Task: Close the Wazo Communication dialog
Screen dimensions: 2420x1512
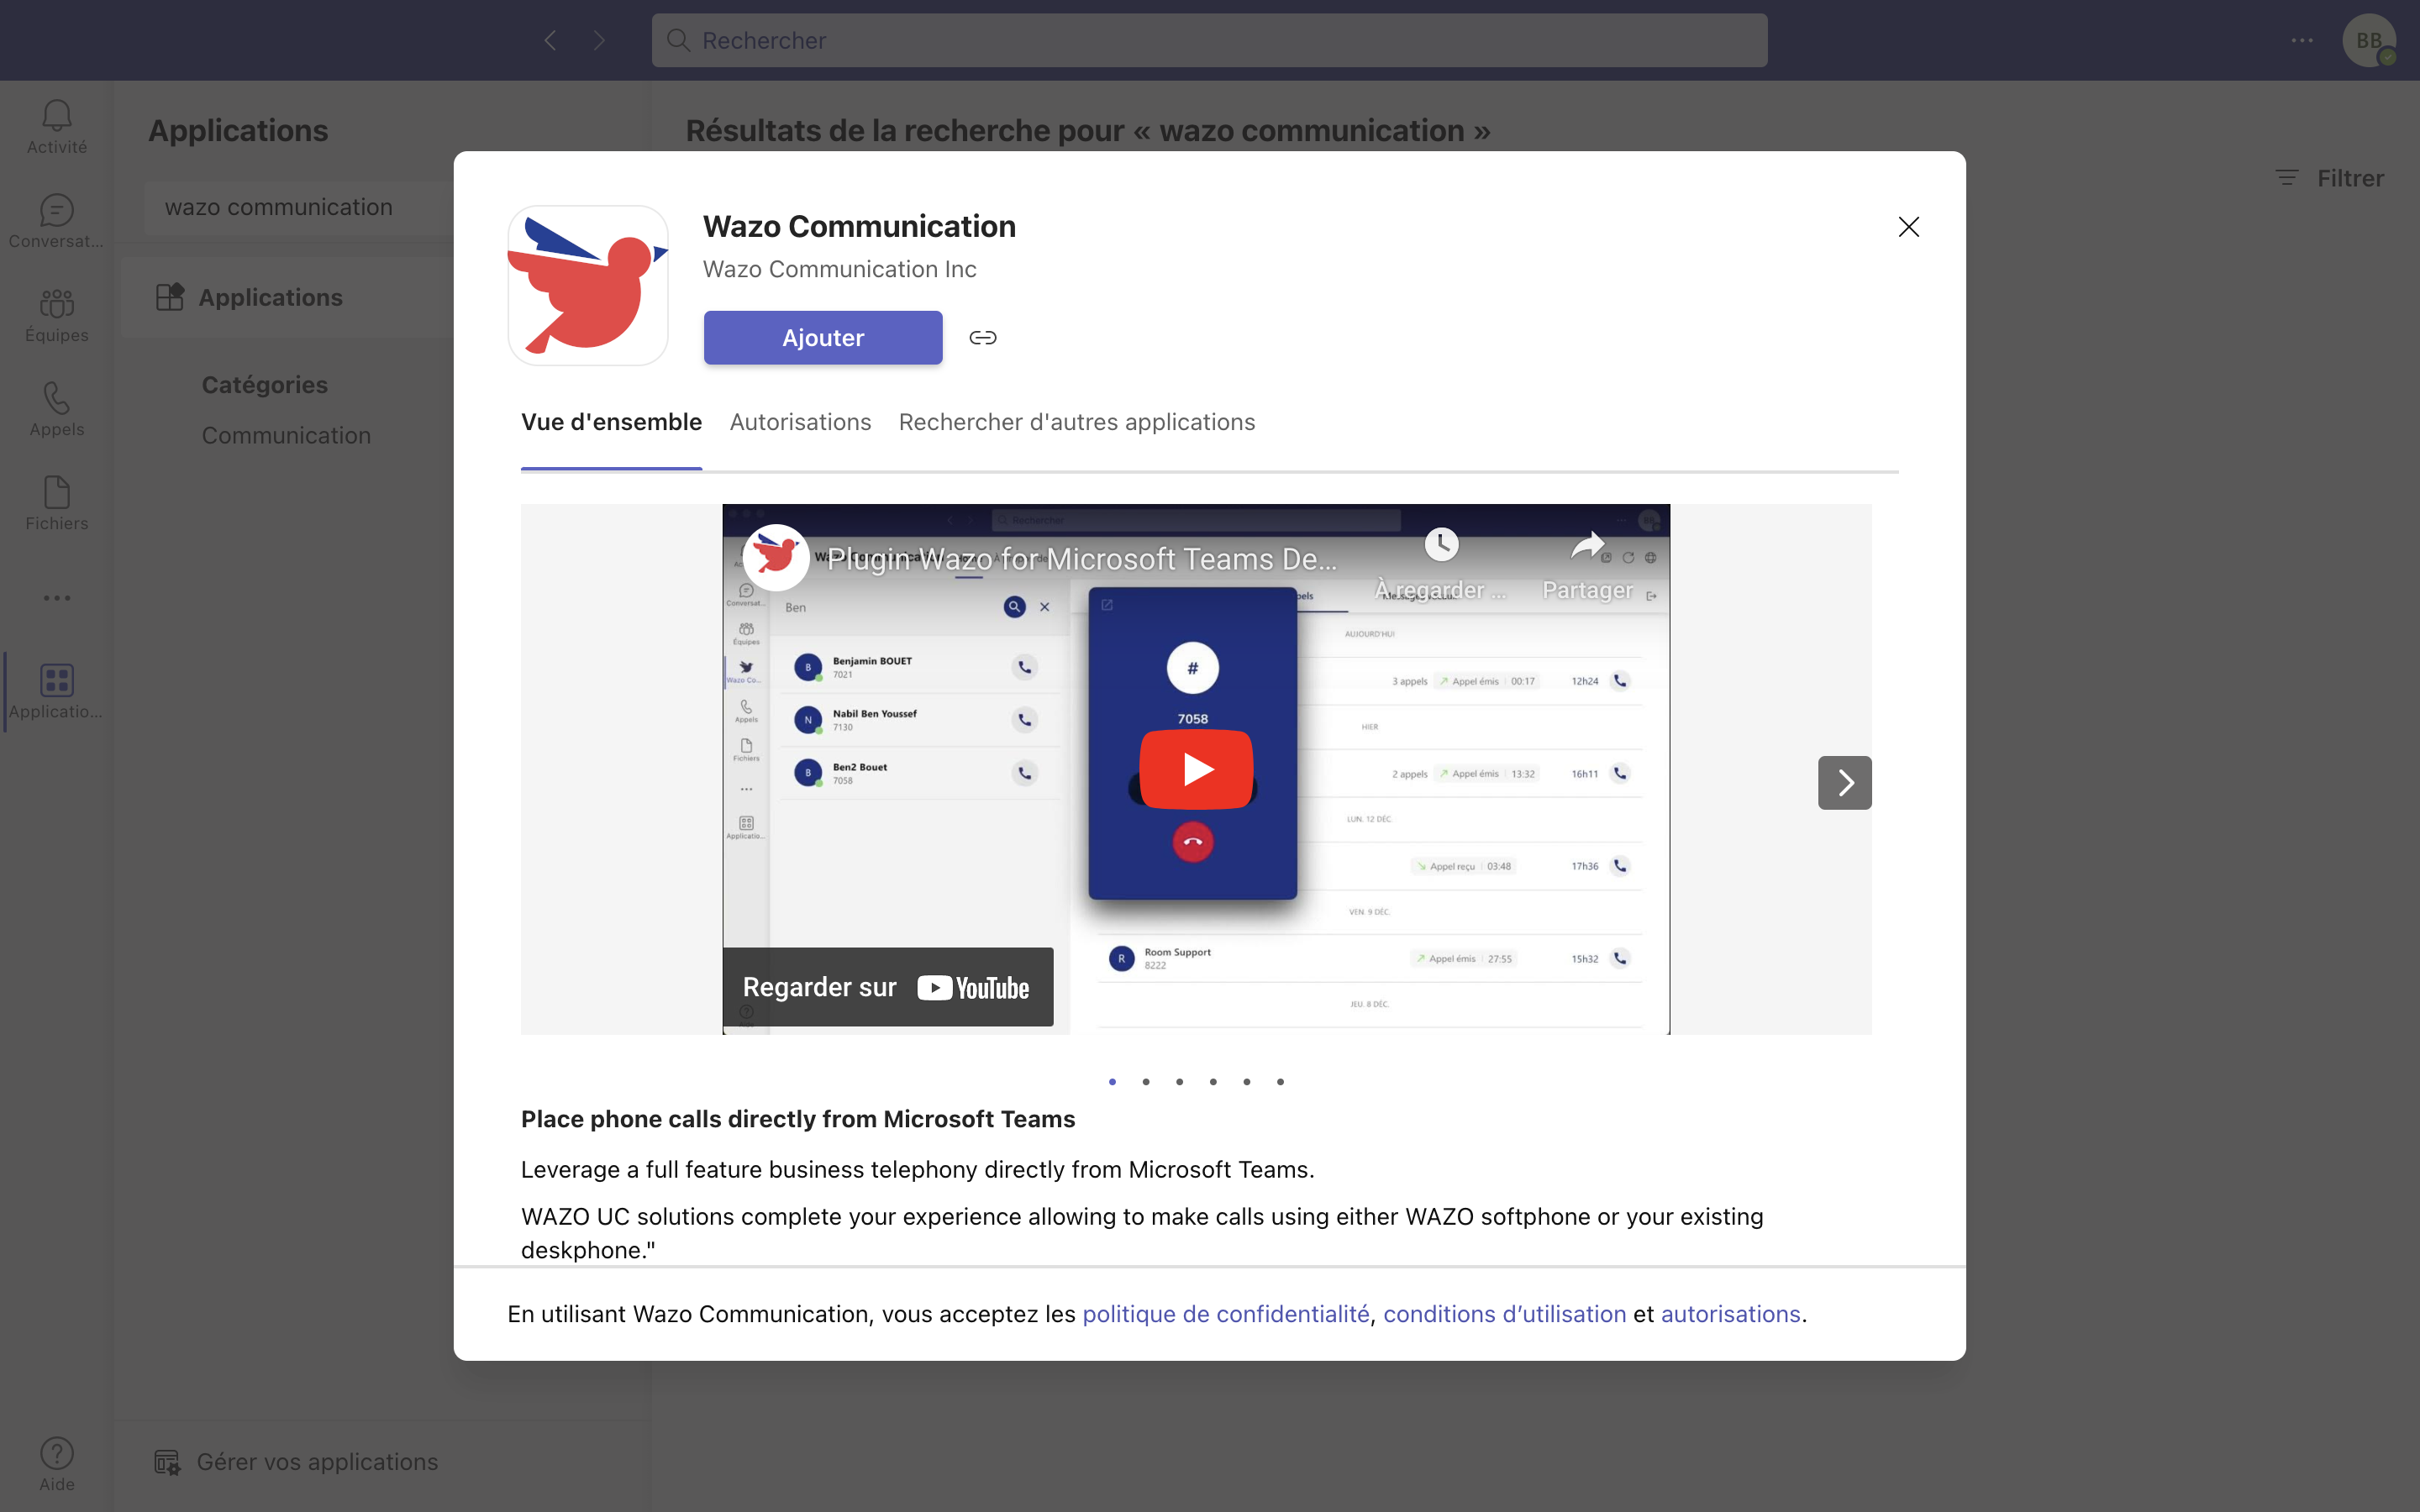Action: (x=1908, y=227)
